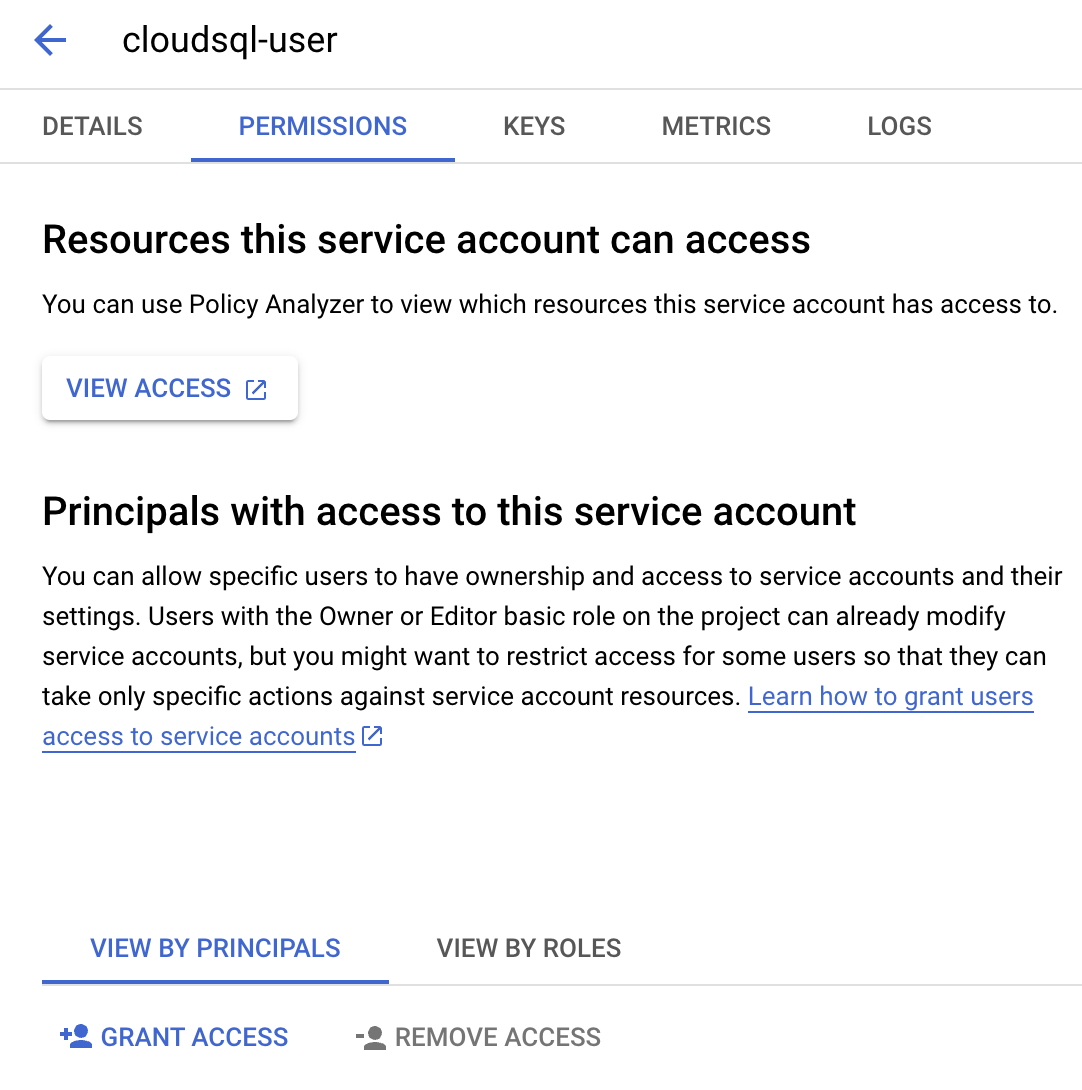
Task: Click the VIEW ACCESS button
Action: (x=148, y=388)
